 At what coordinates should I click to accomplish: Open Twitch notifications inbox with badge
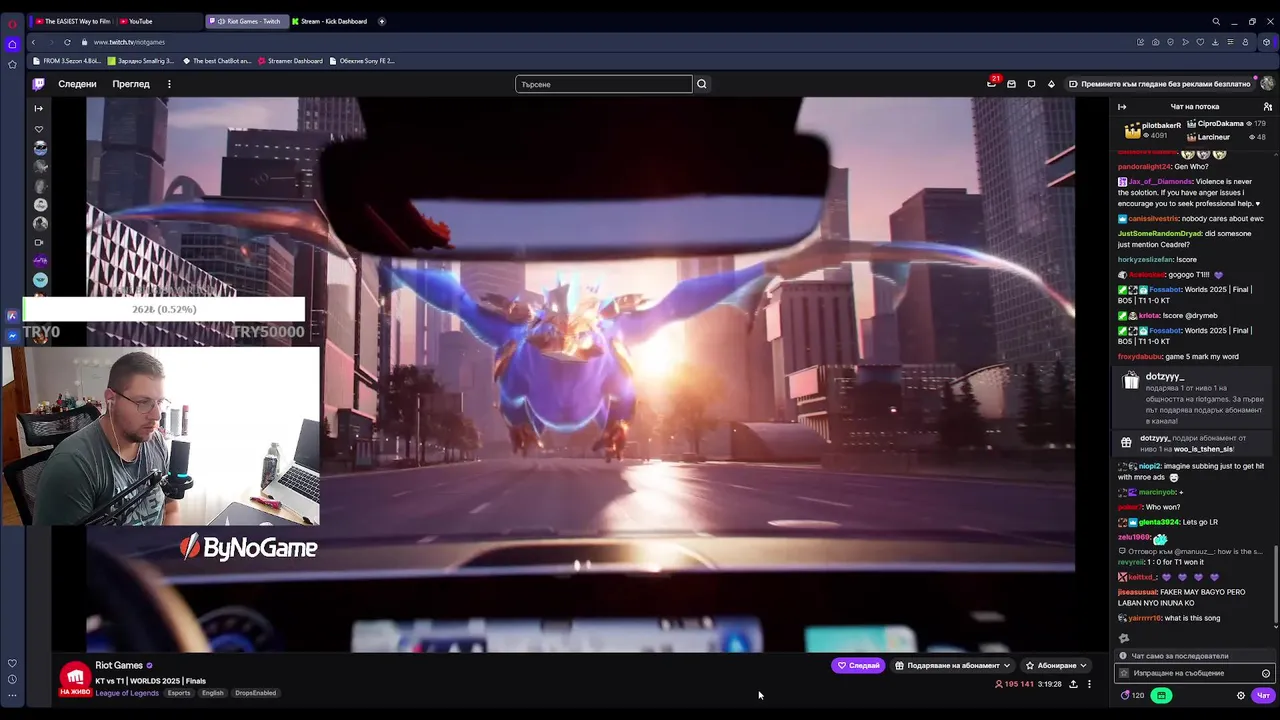tap(992, 83)
